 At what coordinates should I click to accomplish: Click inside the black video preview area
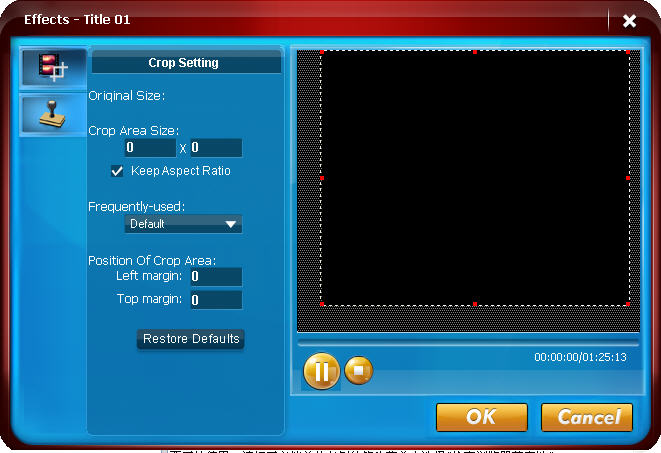click(475, 177)
